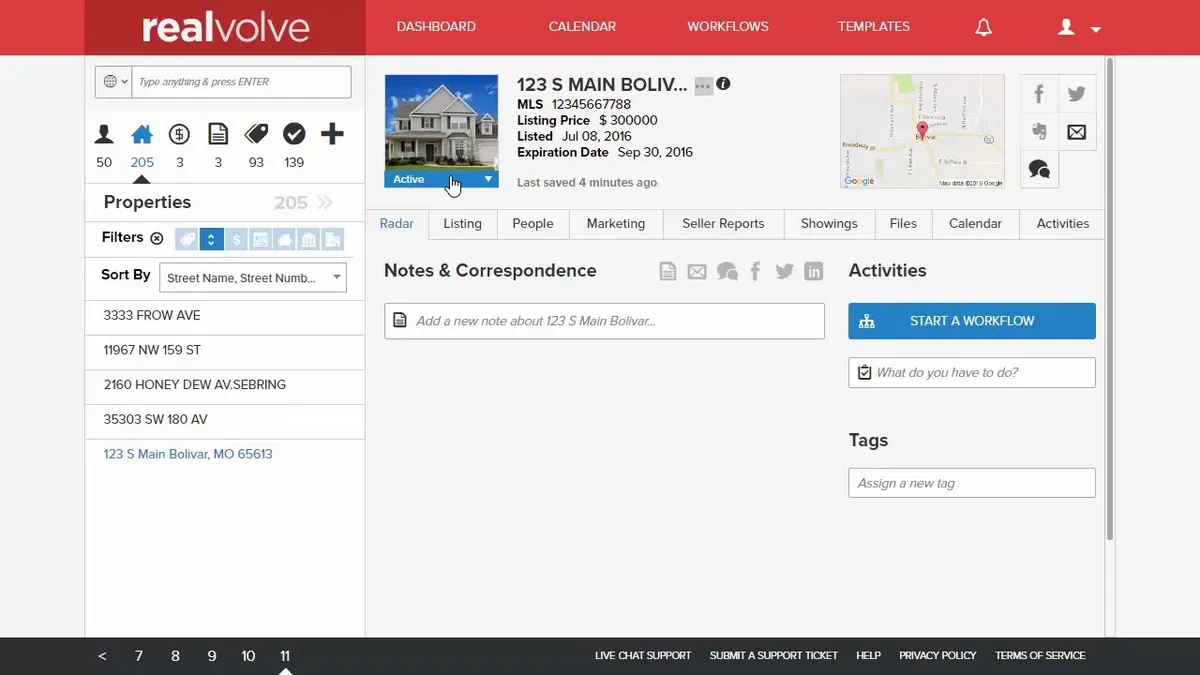
Task: Click the house photo thumbnail
Action: point(441,123)
